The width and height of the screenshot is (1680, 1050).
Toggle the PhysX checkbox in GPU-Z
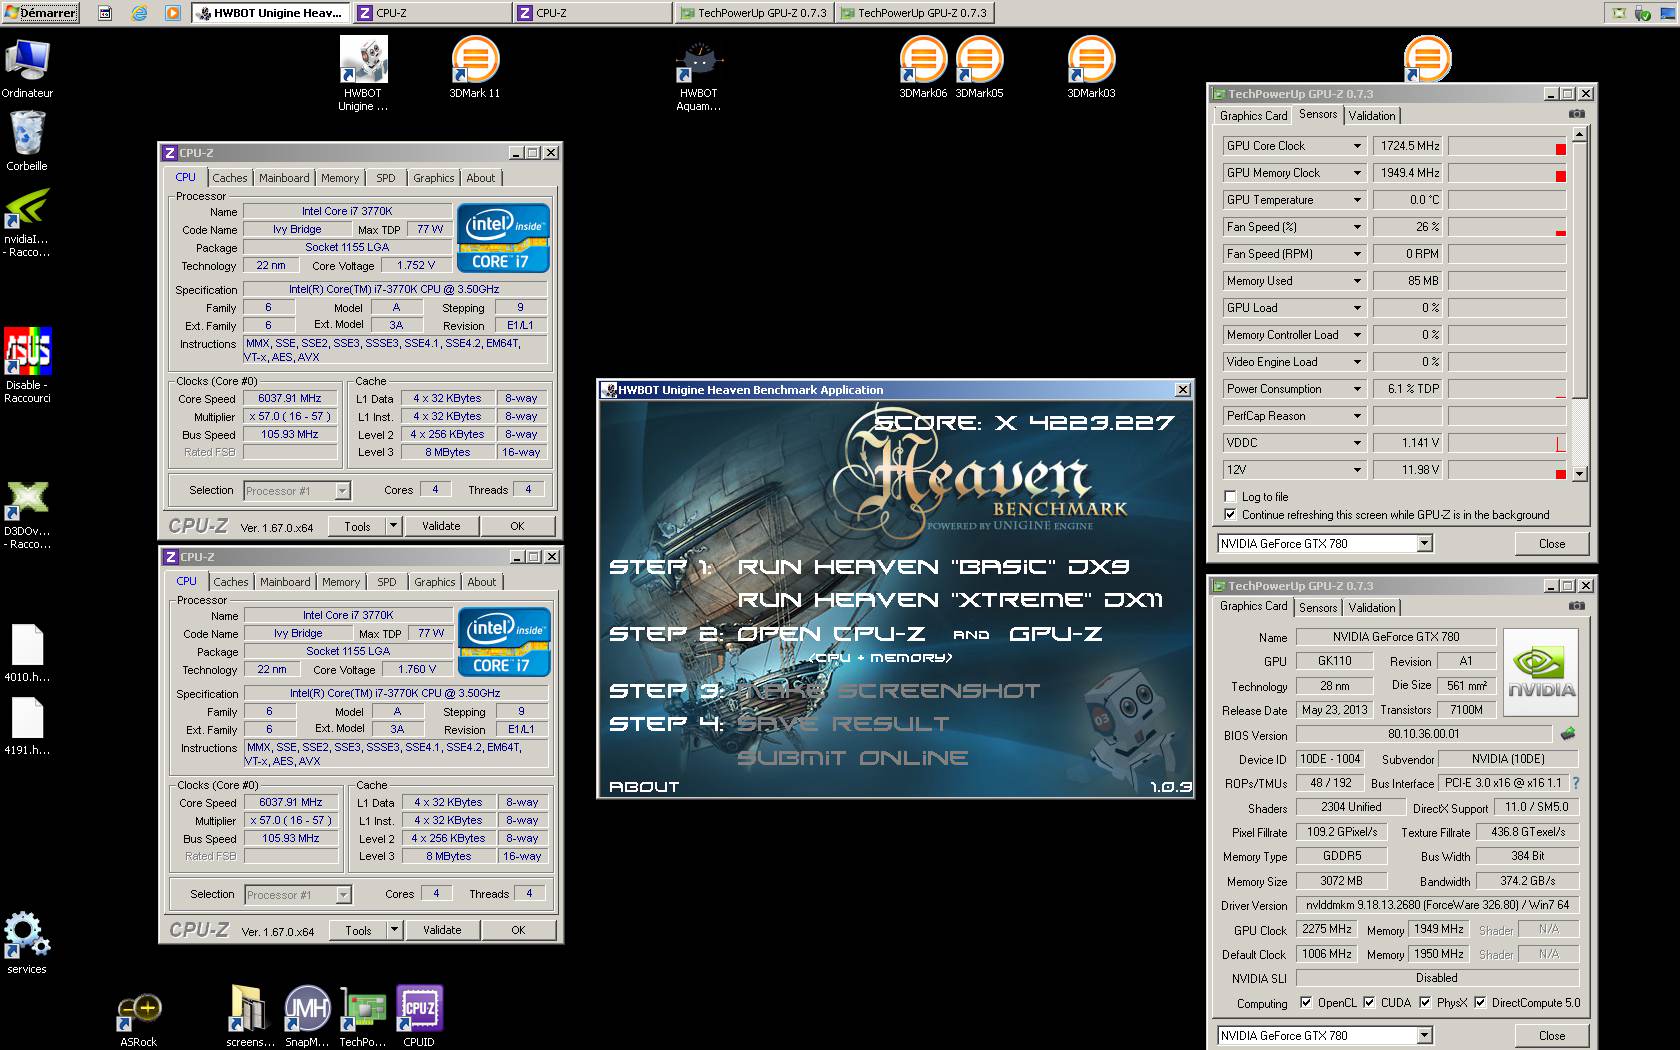click(1424, 1002)
